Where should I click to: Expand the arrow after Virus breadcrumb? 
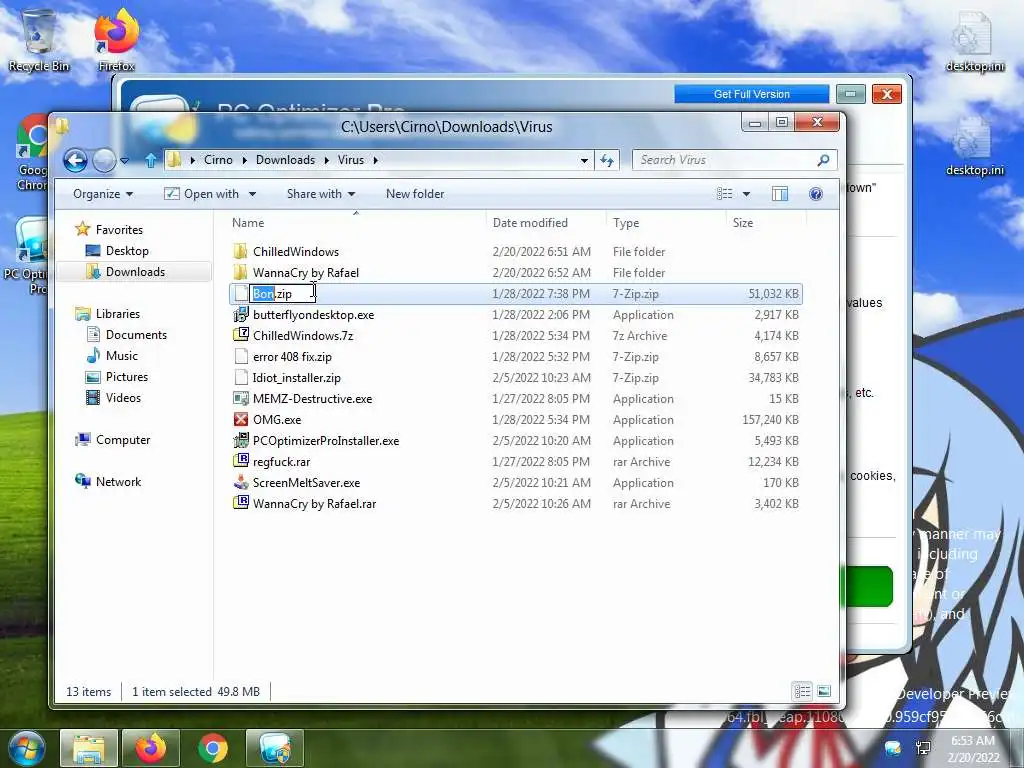pos(376,161)
